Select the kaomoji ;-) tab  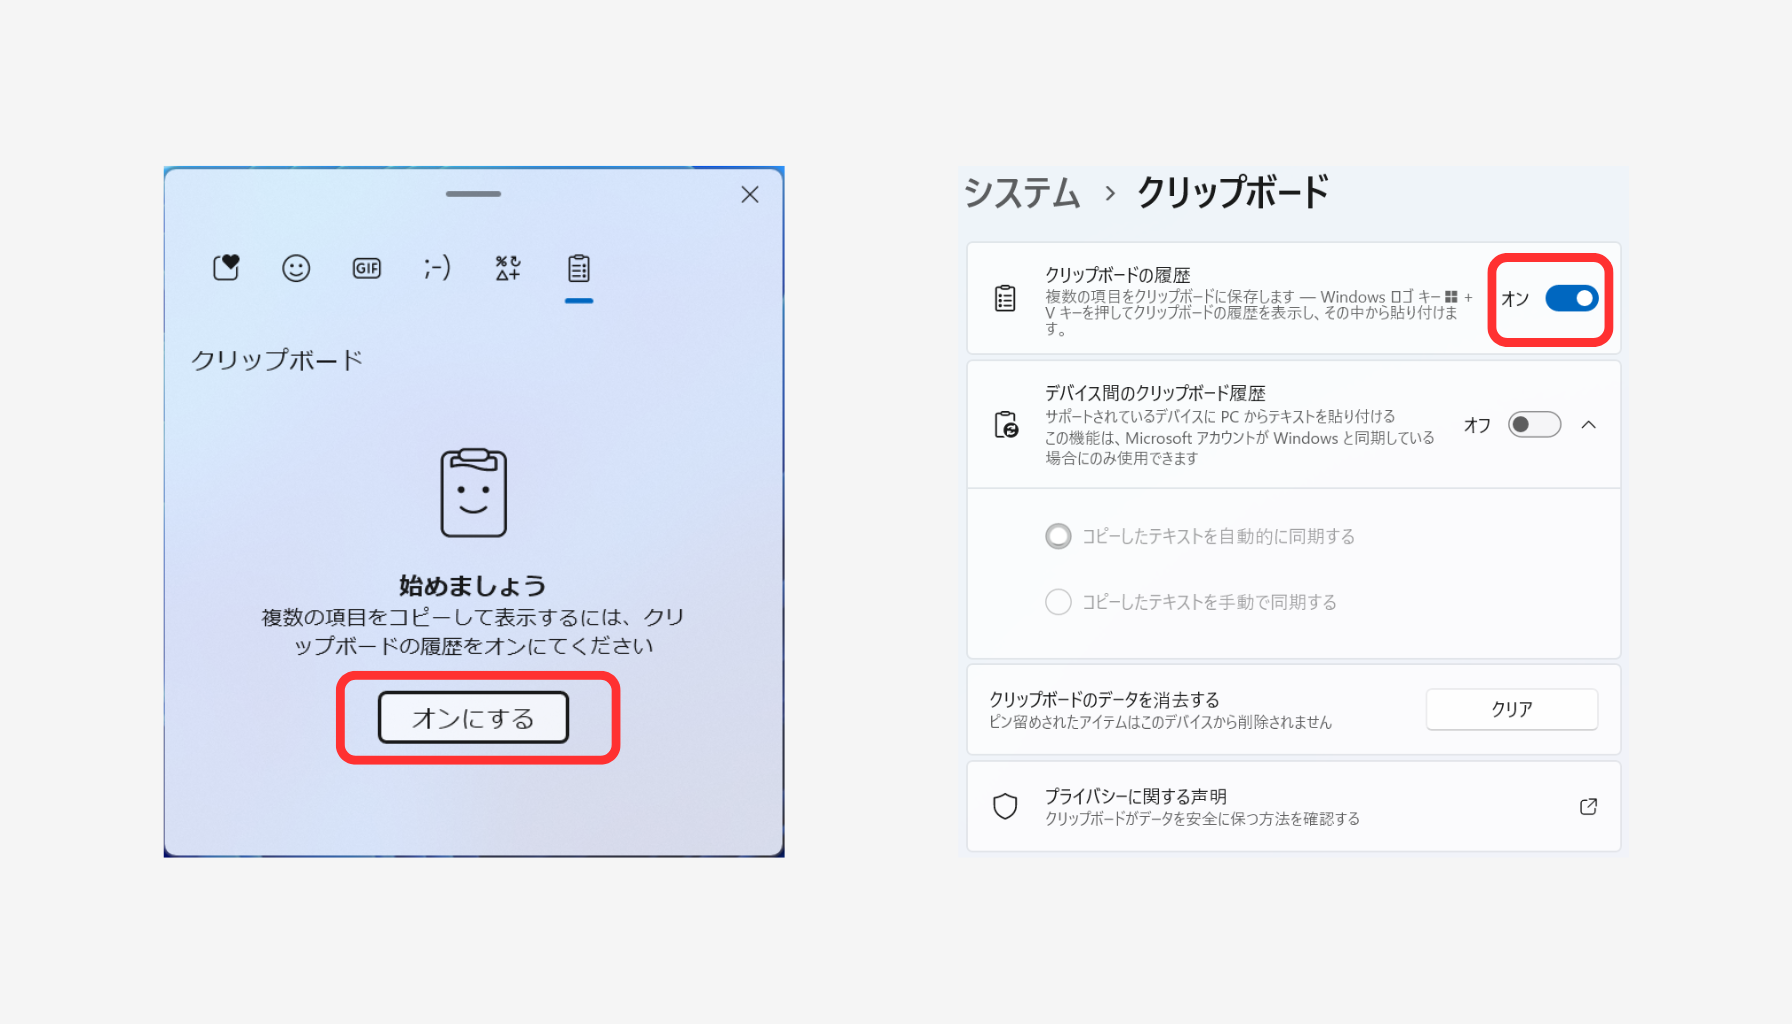[x=437, y=268]
